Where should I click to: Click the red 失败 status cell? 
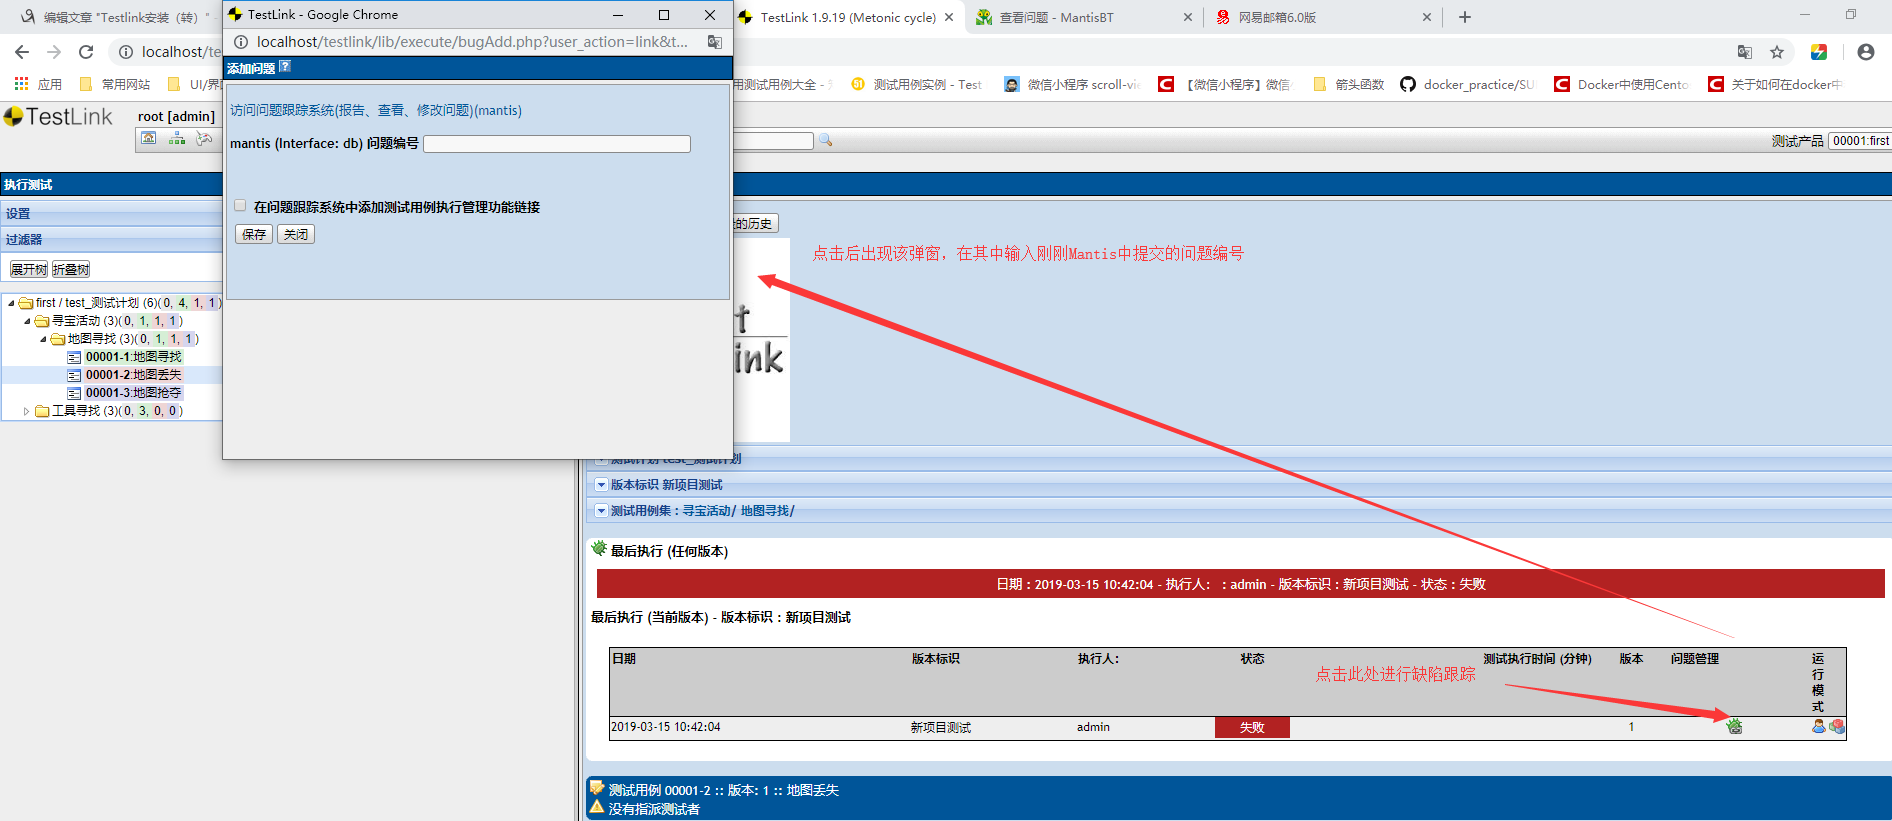[x=1252, y=727]
